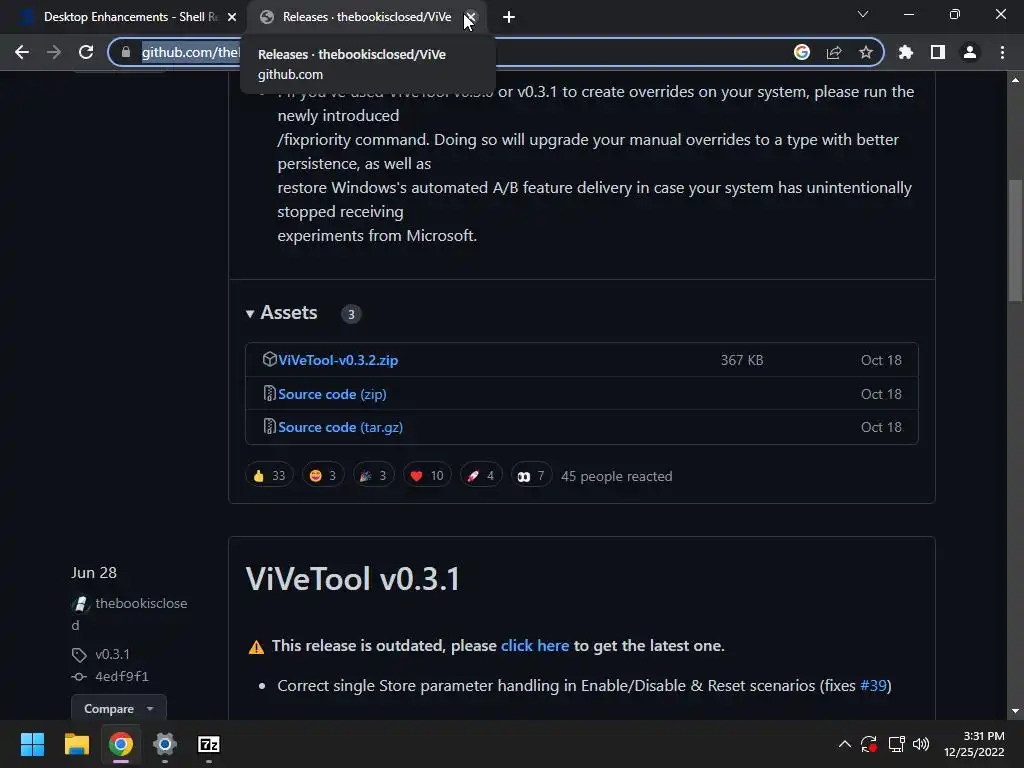
Task: Follow the 'click here' latest release link
Action: pos(535,645)
